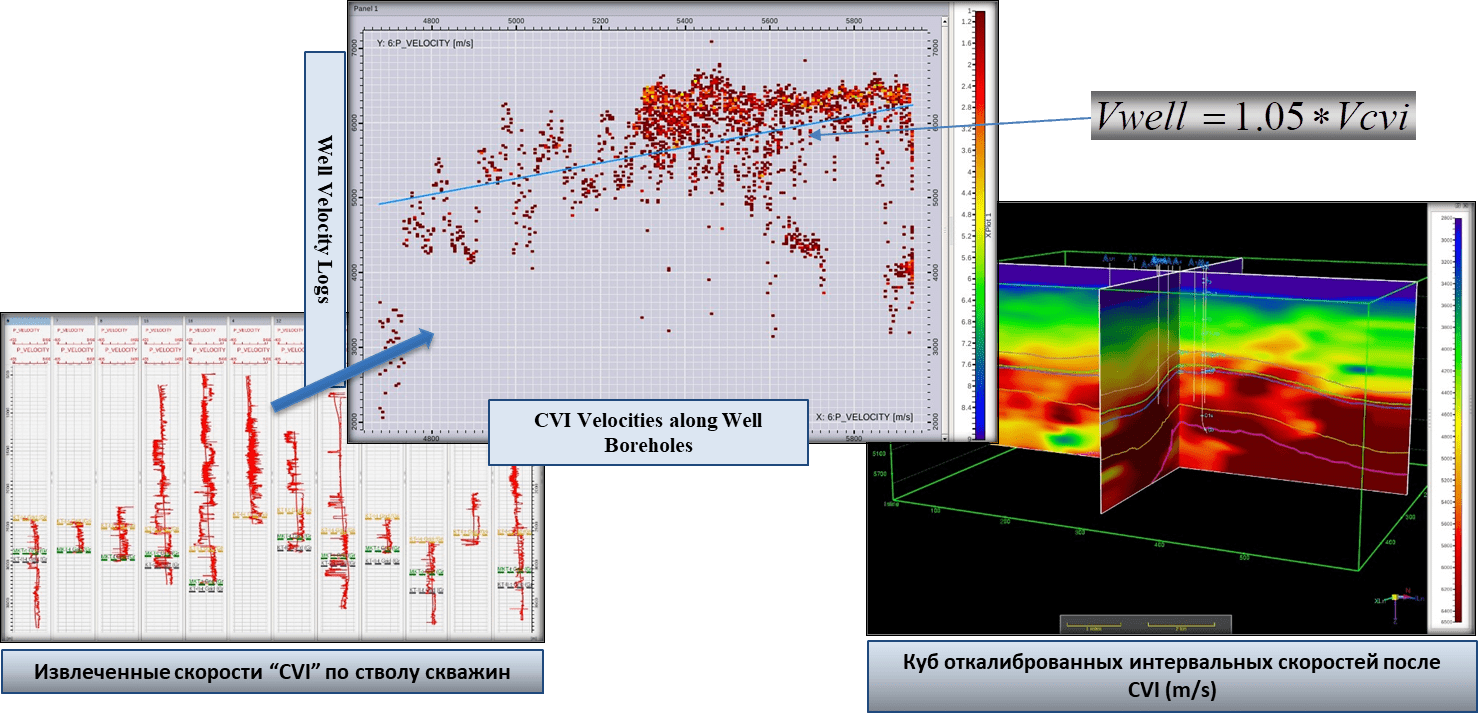This screenshot has width=1478, height=718.
Task: Click the vertical cross-section slice in the 3D cube
Action: (x=1140, y=400)
